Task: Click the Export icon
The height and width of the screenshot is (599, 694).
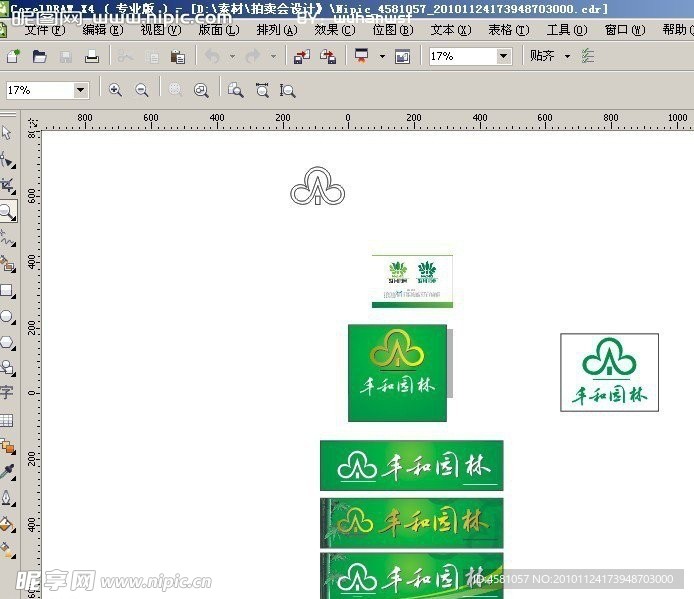Action: point(328,56)
